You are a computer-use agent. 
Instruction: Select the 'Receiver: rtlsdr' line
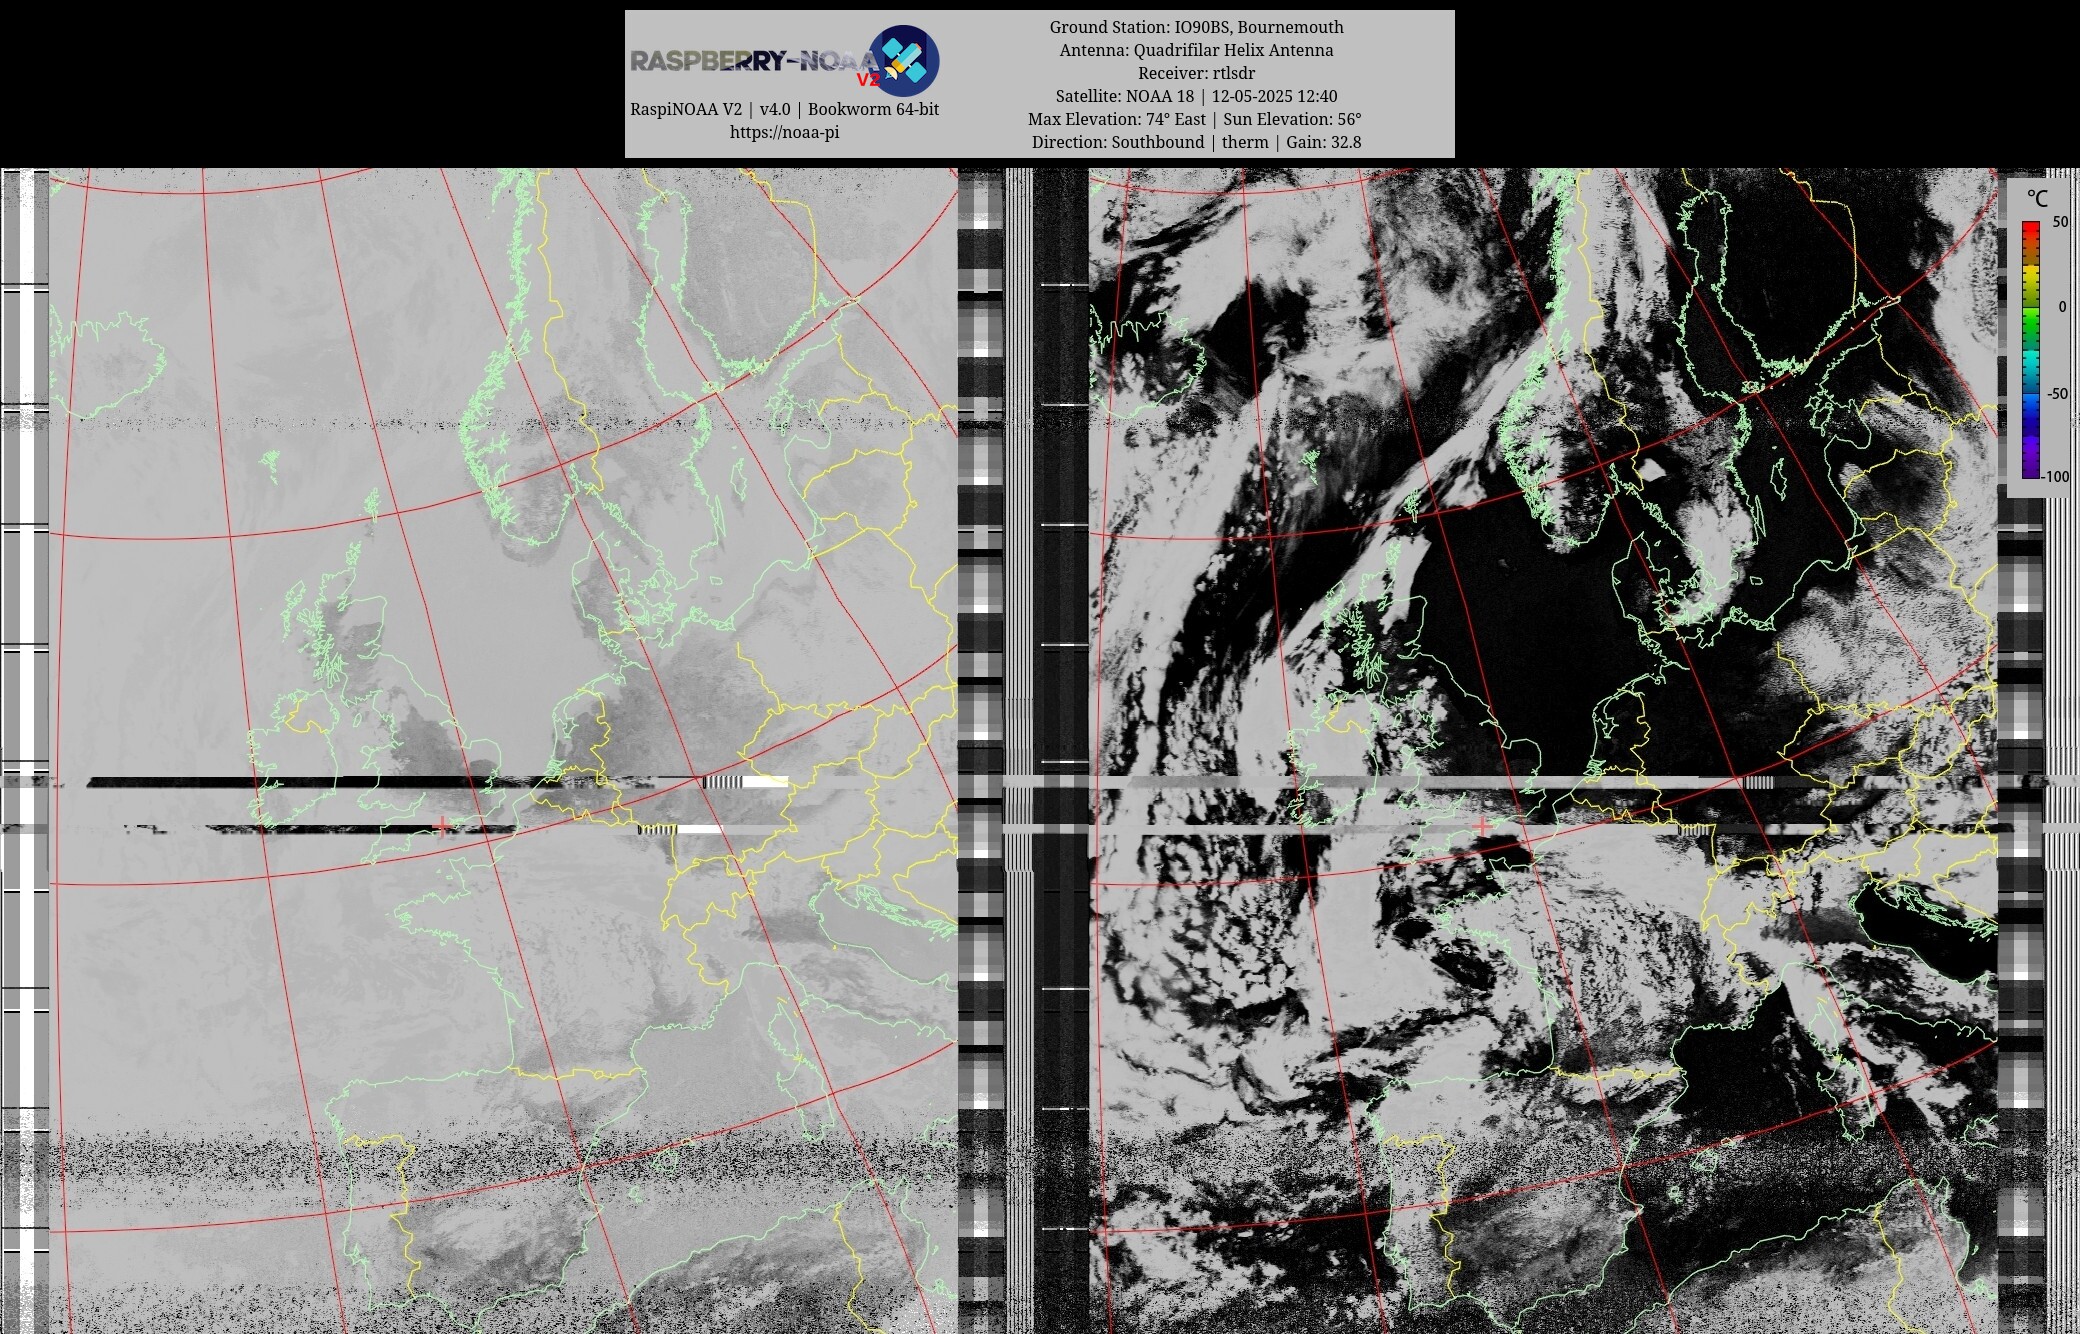(x=1196, y=73)
